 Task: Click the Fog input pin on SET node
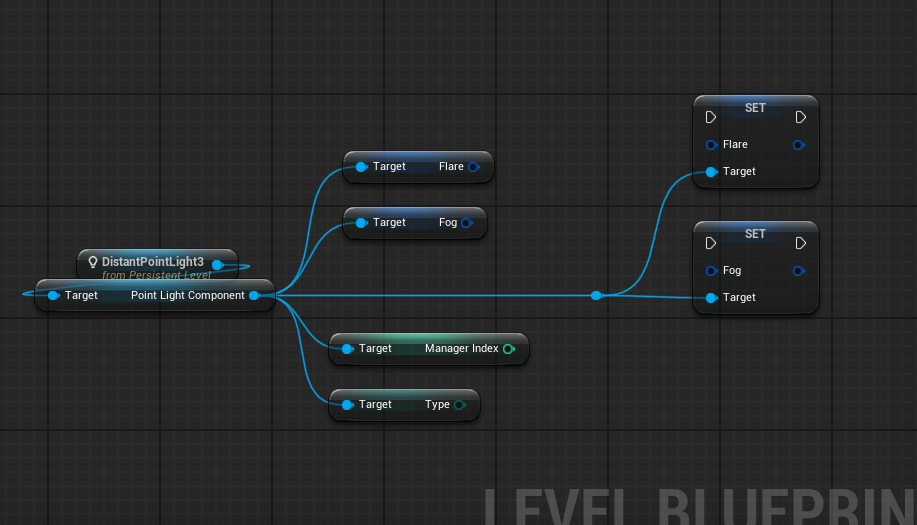[711, 271]
